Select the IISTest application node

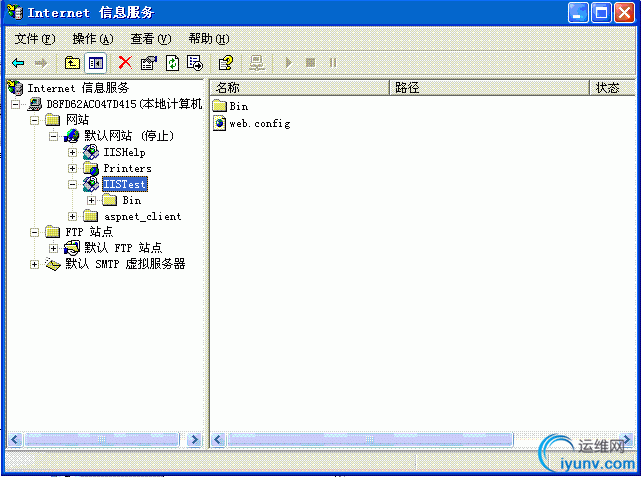[x=125, y=184]
